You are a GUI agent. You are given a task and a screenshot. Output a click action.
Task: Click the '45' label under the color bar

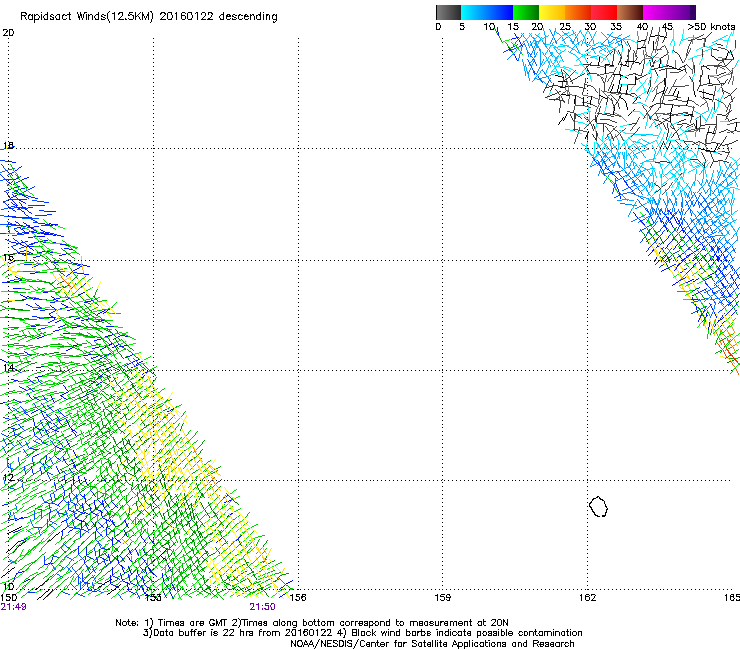(667, 27)
